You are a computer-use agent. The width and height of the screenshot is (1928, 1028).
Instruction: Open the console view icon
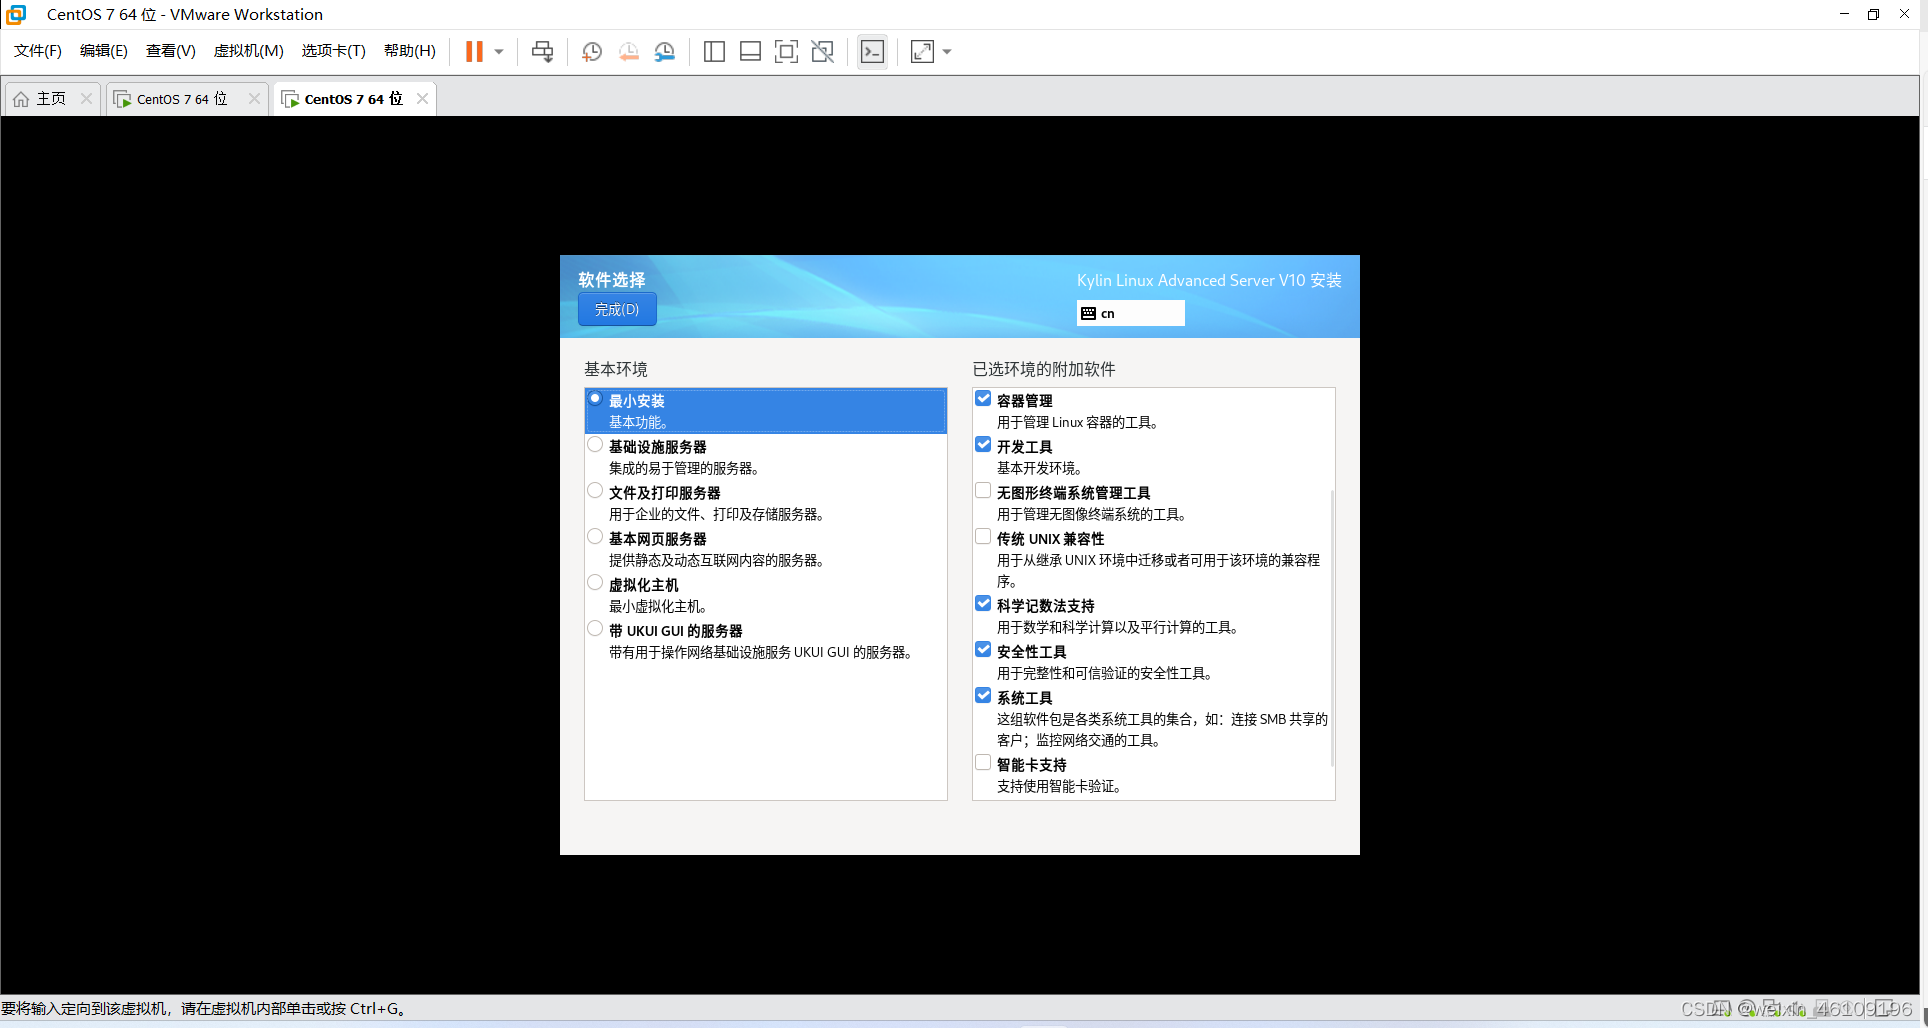[872, 51]
